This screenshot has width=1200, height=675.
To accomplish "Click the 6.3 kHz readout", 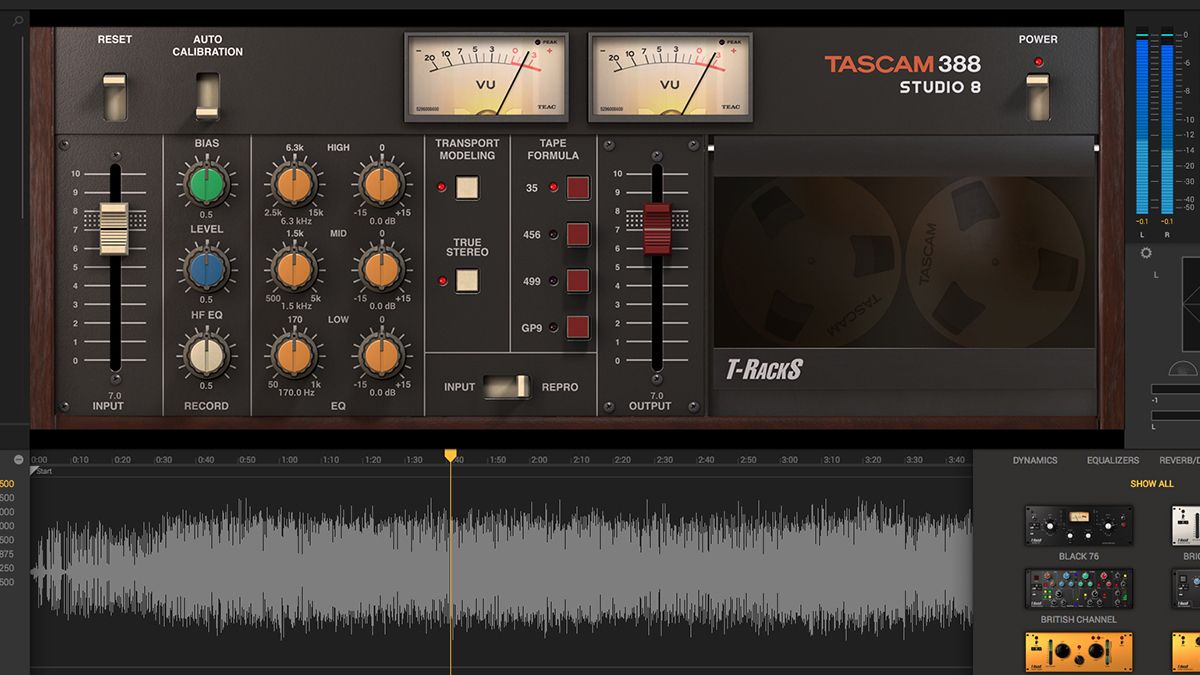I will [295, 221].
